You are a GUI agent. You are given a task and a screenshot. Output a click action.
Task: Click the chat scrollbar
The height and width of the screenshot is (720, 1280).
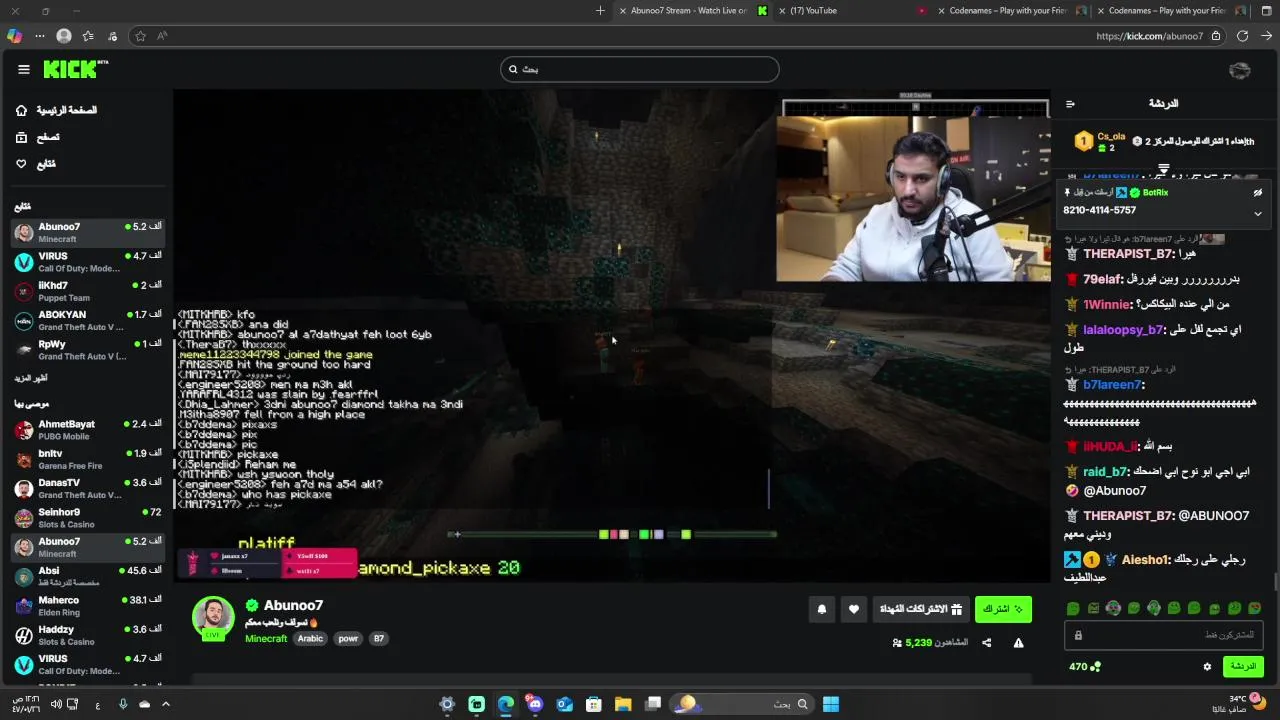click(1275, 582)
